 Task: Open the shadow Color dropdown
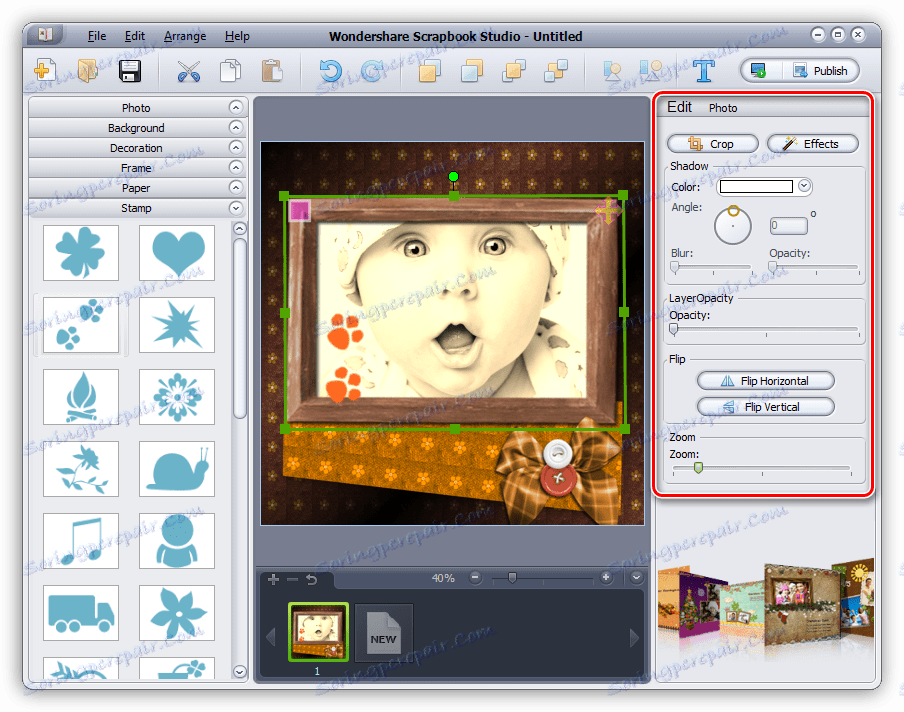point(803,186)
